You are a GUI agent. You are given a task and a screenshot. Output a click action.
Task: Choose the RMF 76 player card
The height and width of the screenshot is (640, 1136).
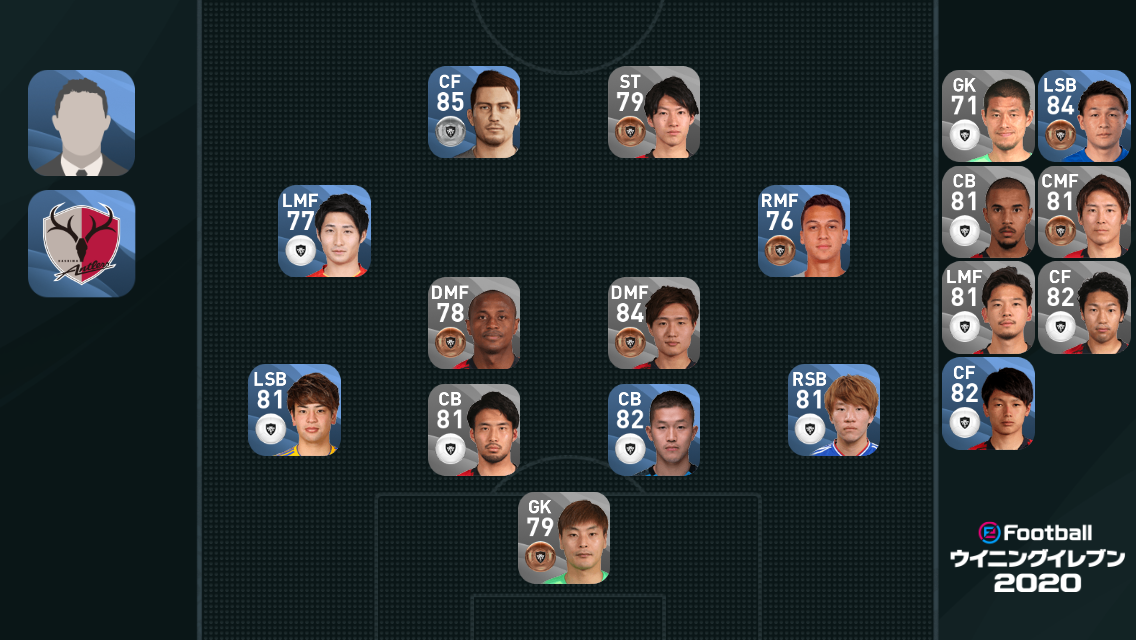click(x=803, y=231)
